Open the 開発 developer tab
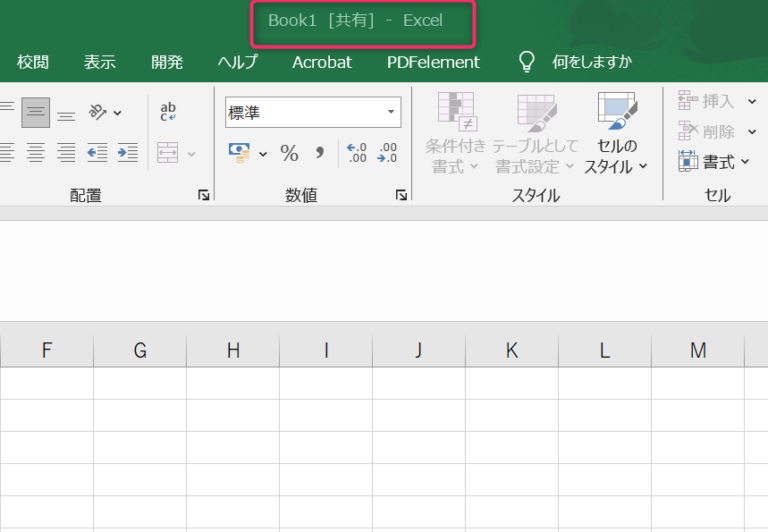 [x=167, y=62]
